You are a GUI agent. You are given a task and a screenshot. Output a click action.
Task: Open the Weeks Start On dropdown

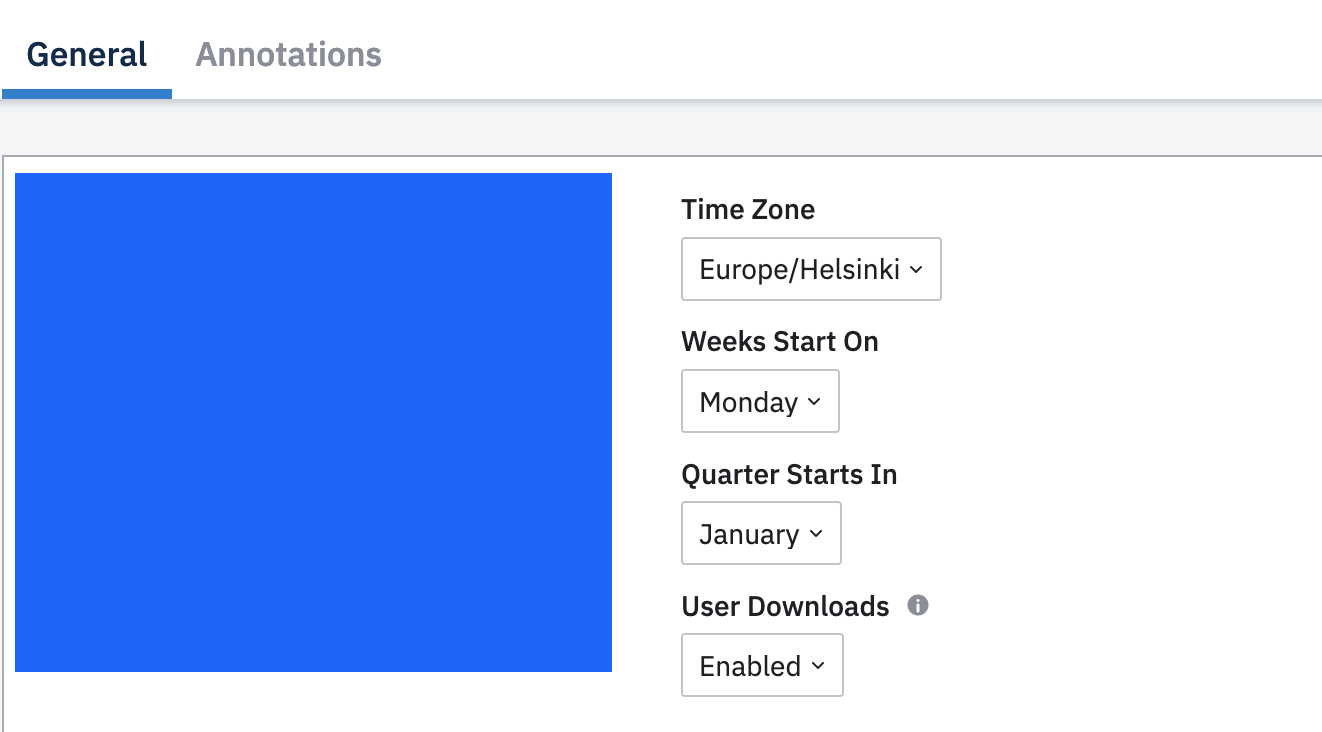[x=760, y=401]
